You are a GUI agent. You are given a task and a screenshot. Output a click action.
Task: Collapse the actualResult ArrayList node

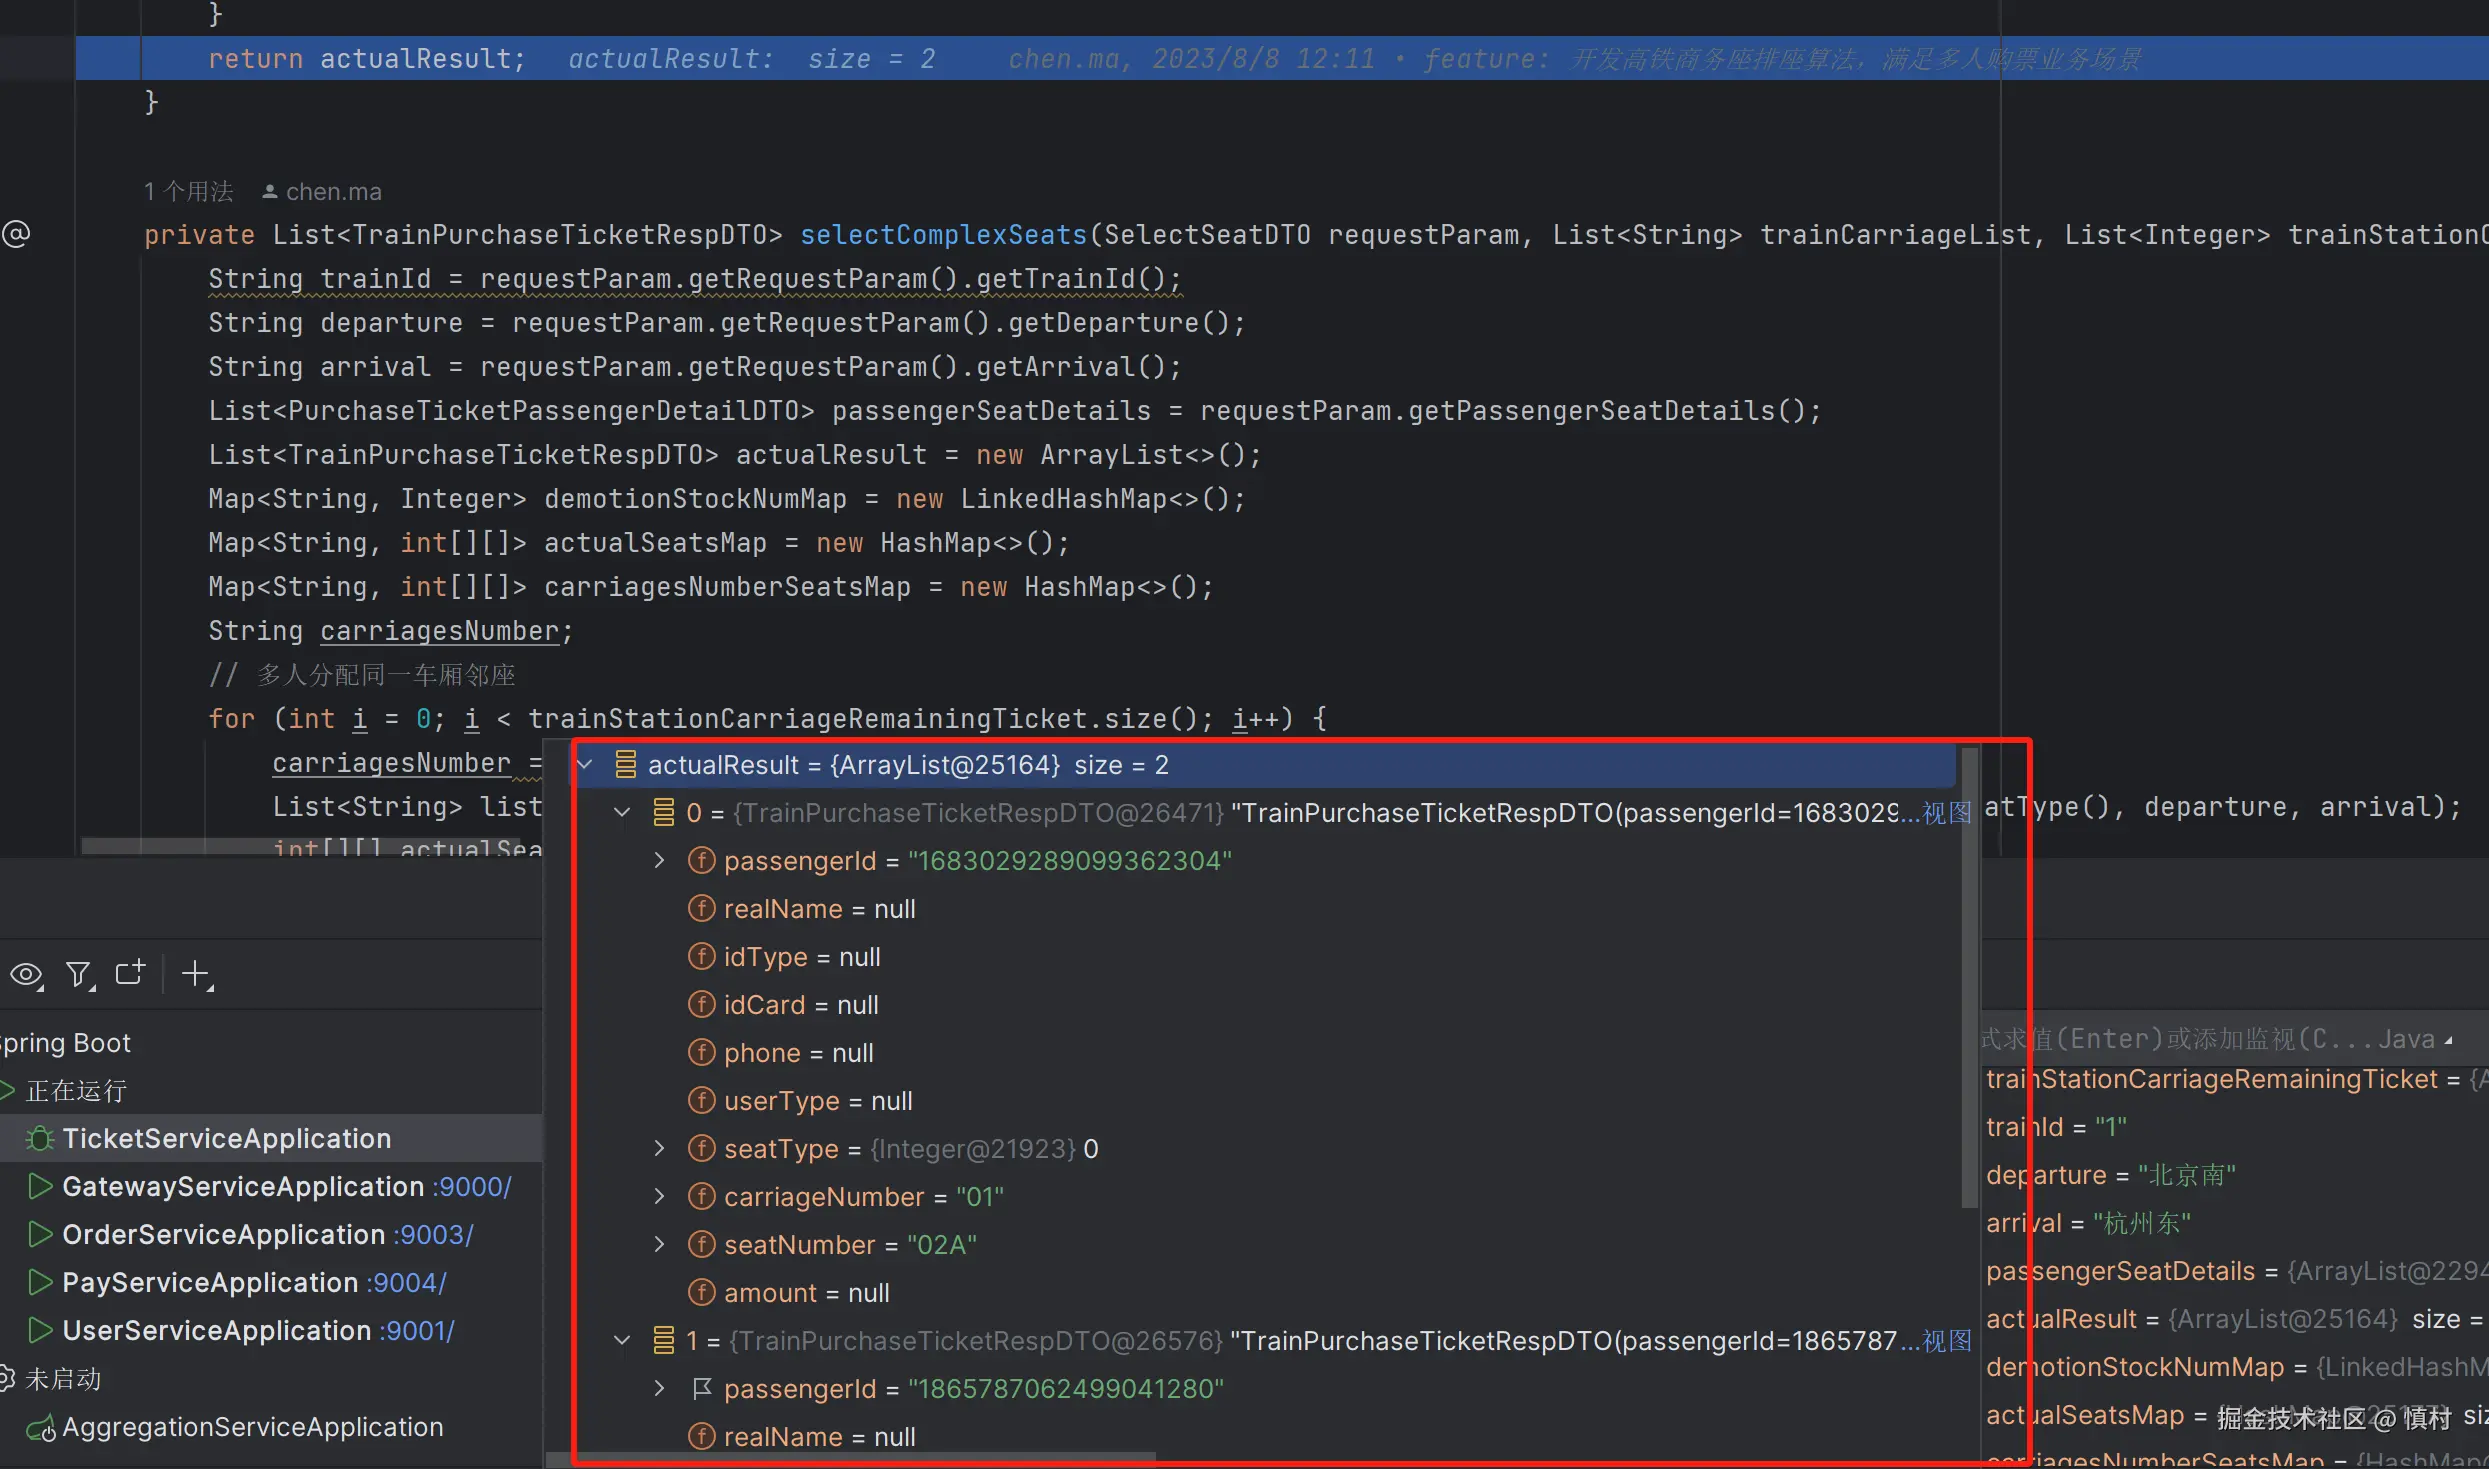[x=586, y=765]
